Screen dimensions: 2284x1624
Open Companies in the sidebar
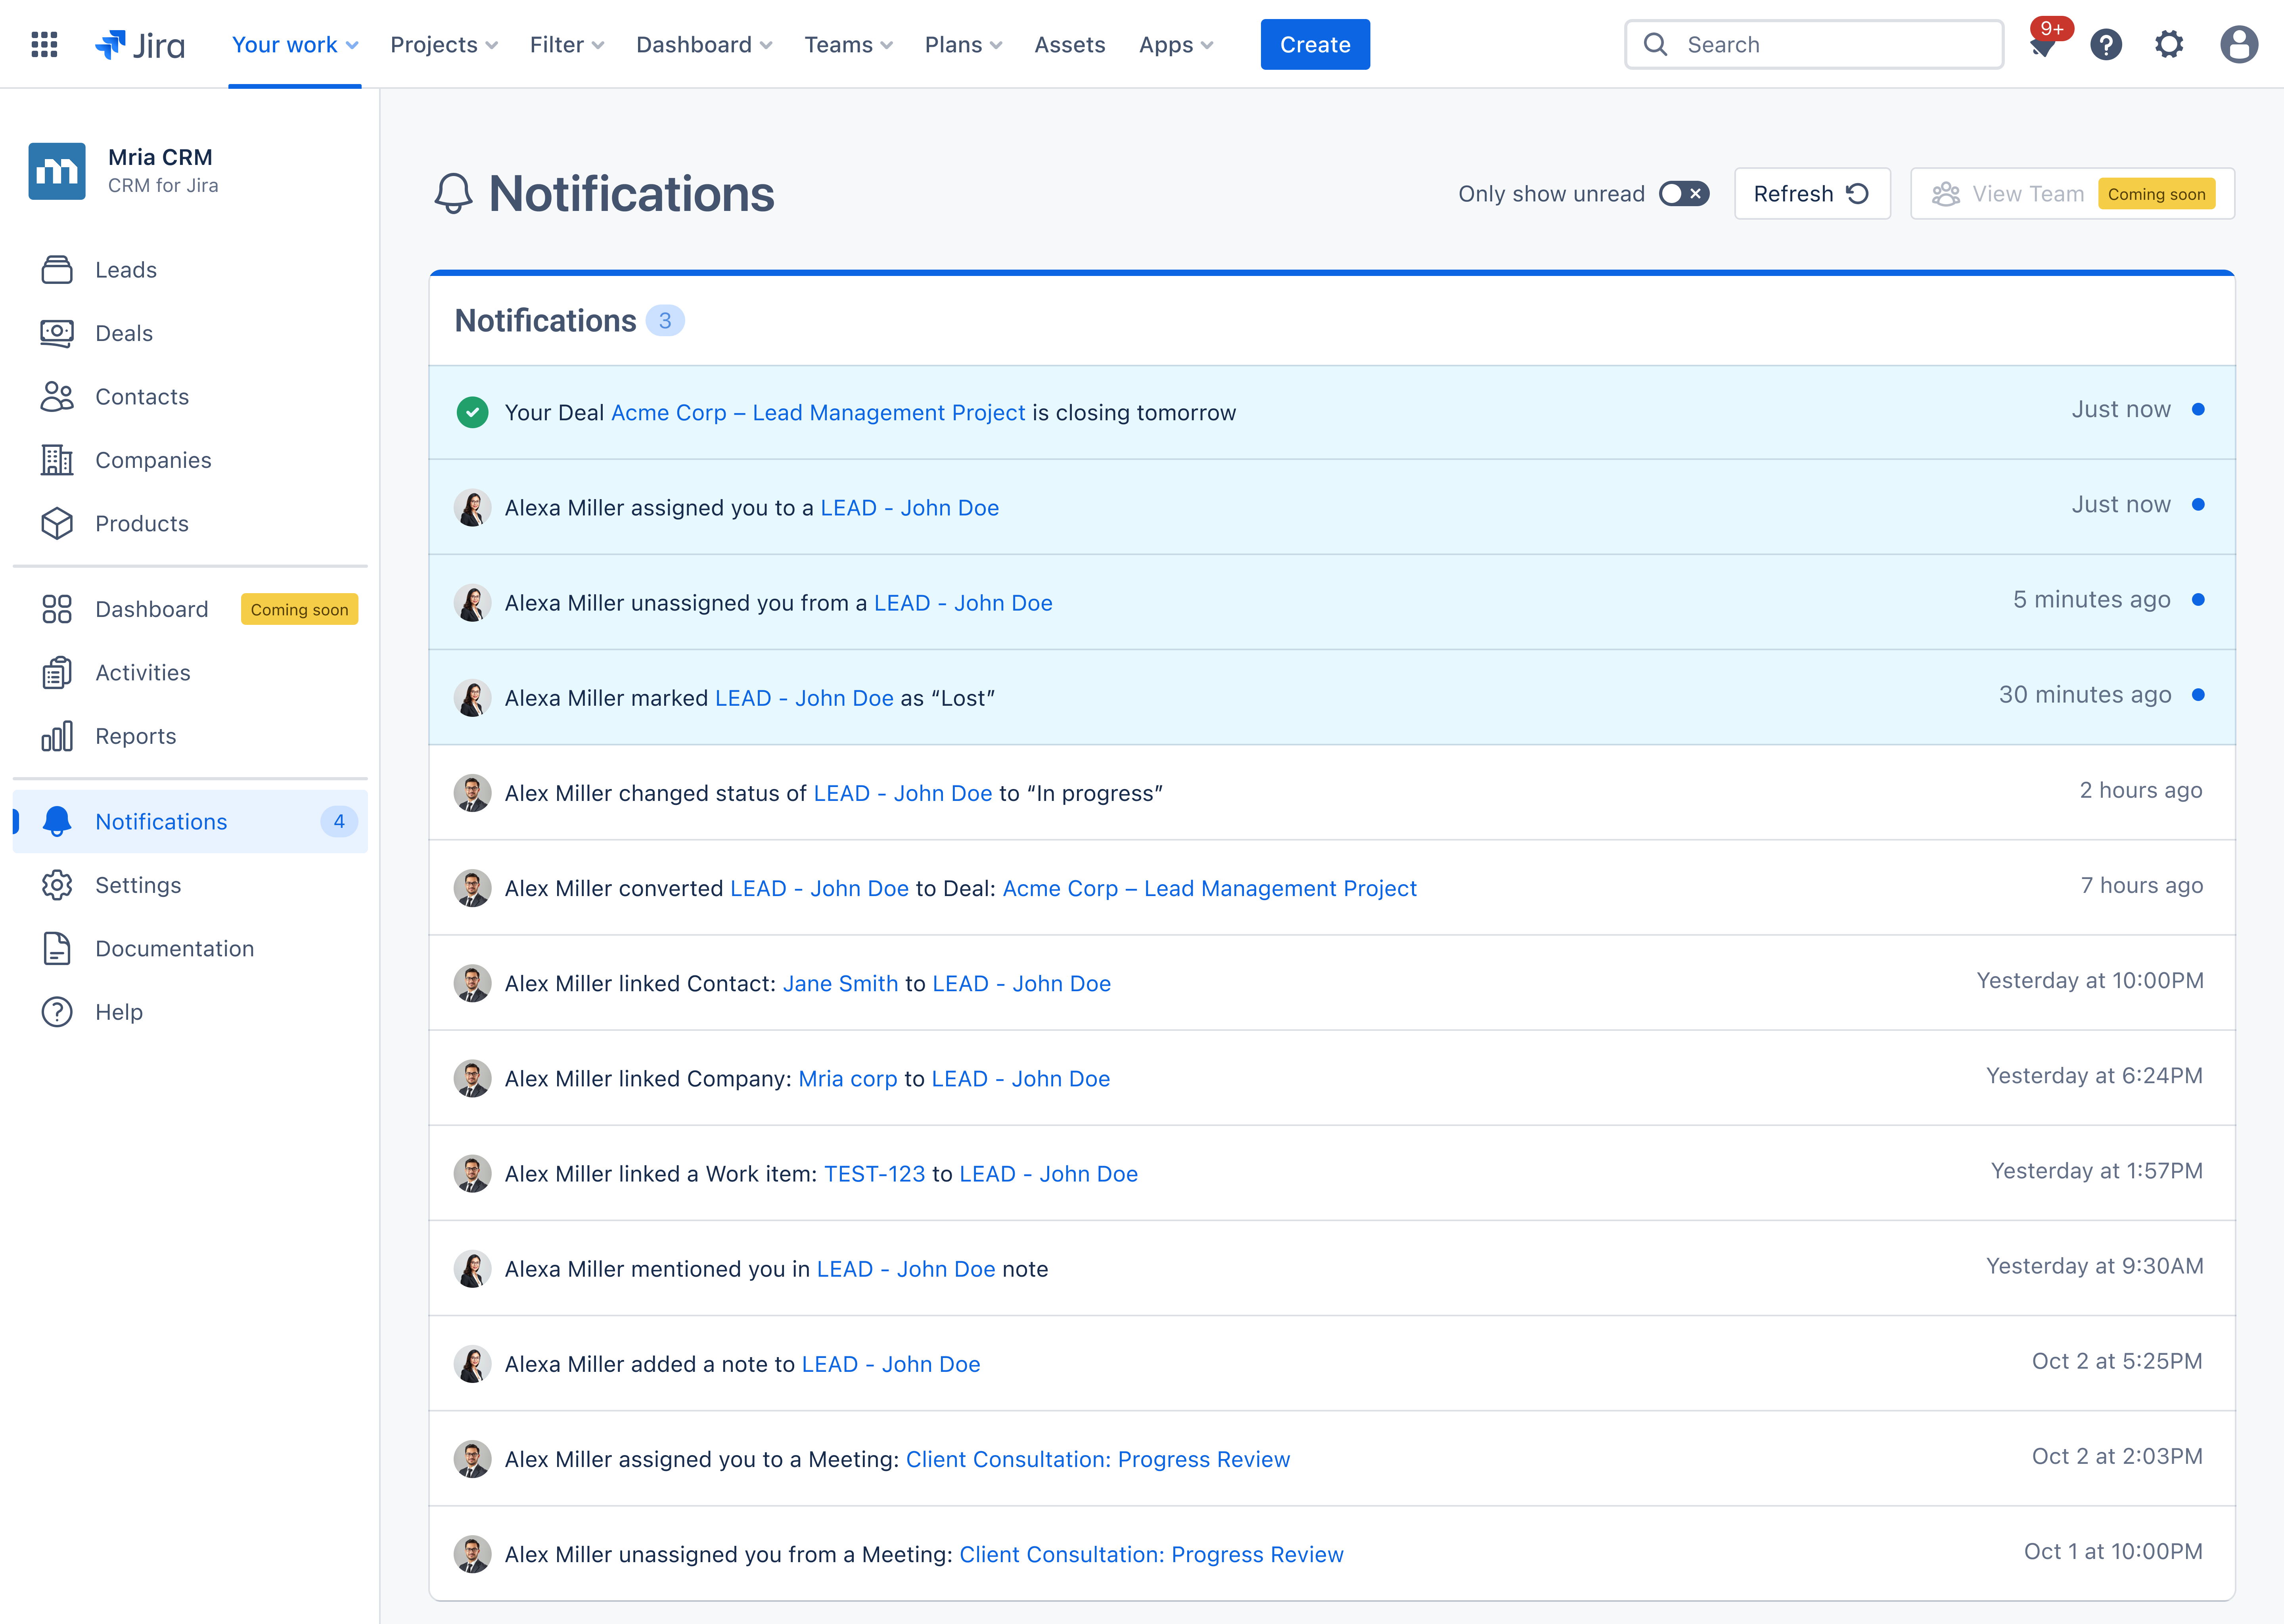click(190, 460)
